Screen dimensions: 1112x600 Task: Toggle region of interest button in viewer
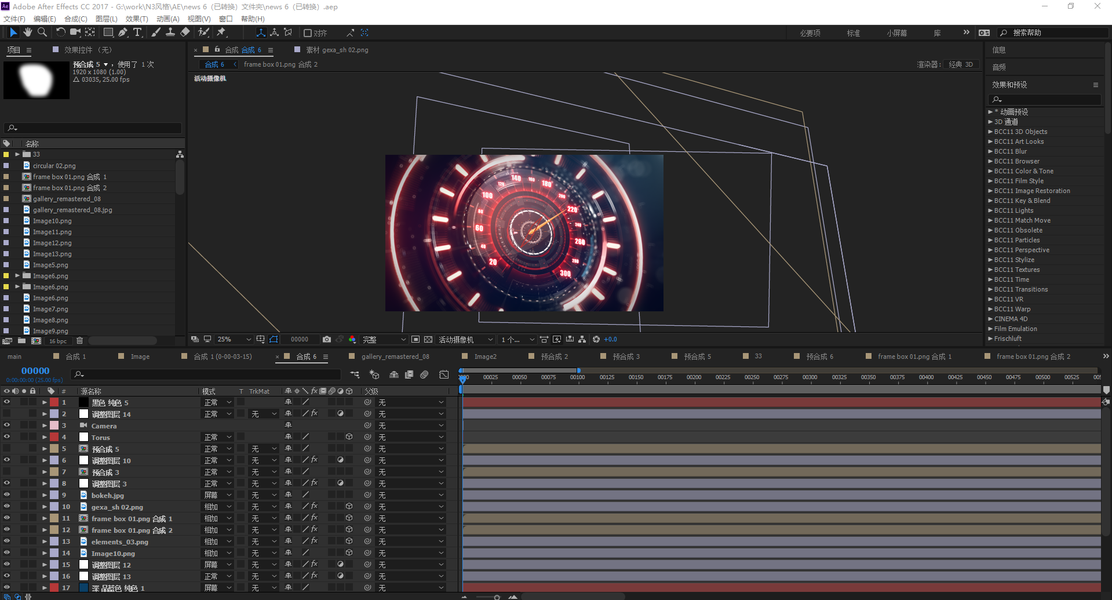coord(416,340)
